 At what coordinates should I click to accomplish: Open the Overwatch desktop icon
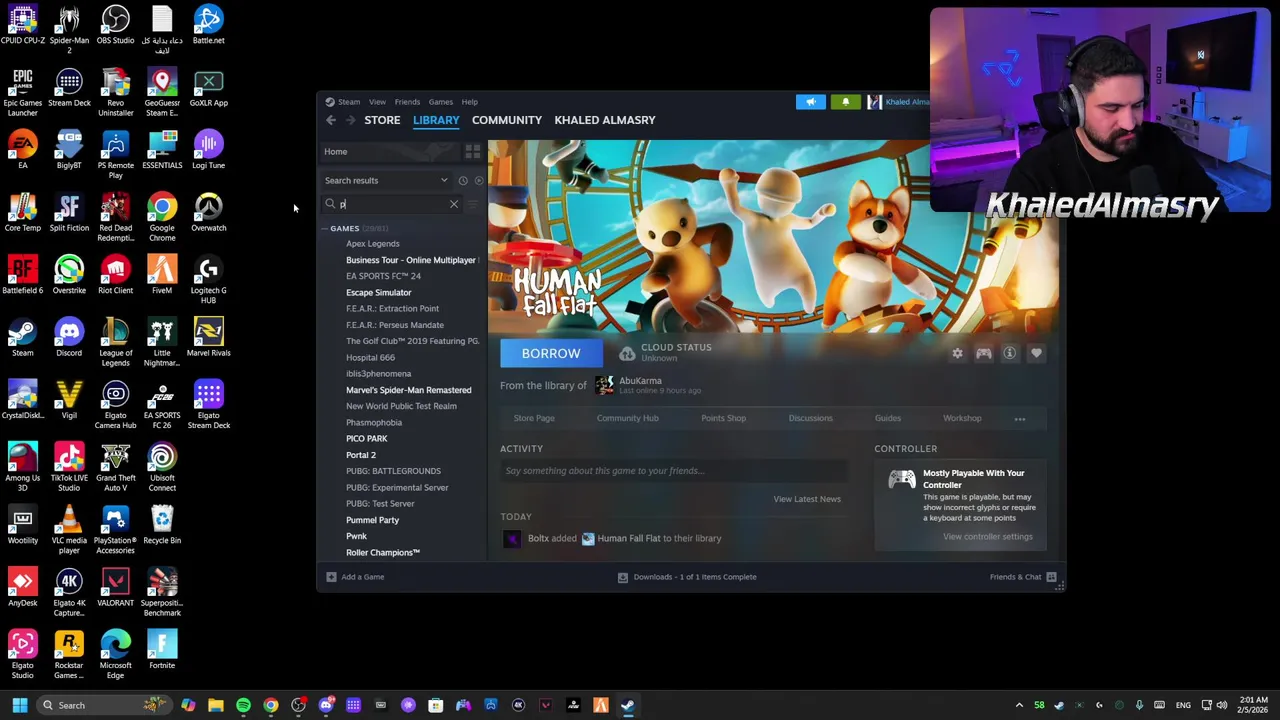[x=208, y=213]
